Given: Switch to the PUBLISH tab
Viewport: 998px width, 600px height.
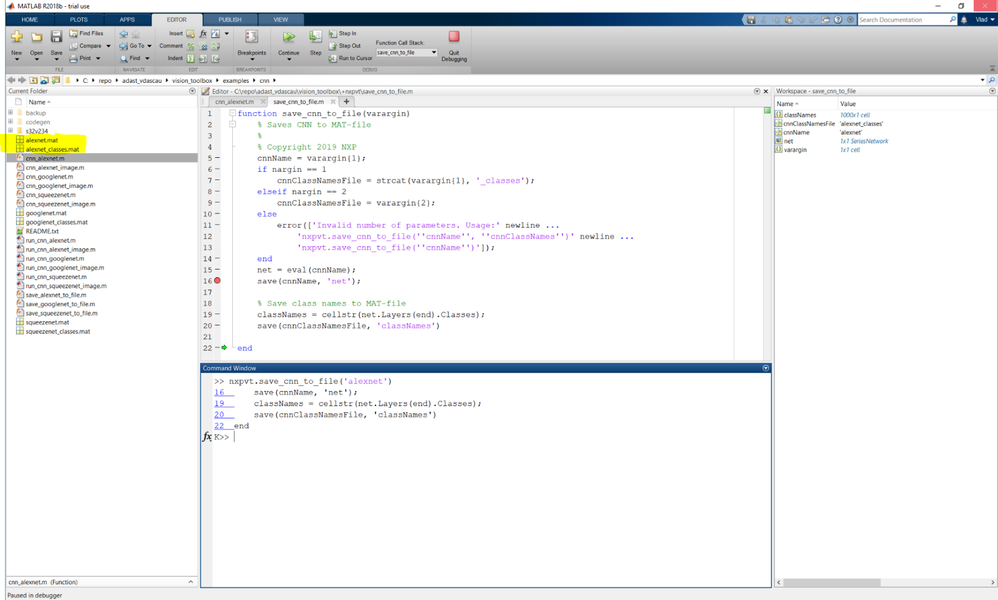Looking at the screenshot, I should tap(230, 20).
